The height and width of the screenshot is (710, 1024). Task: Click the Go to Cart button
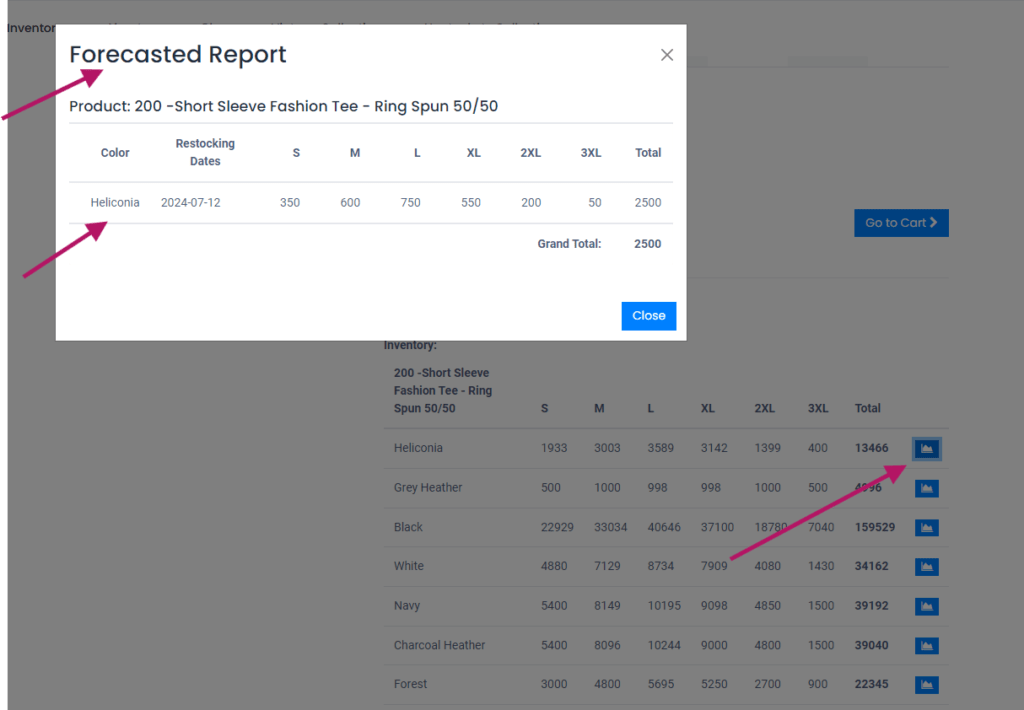click(900, 223)
